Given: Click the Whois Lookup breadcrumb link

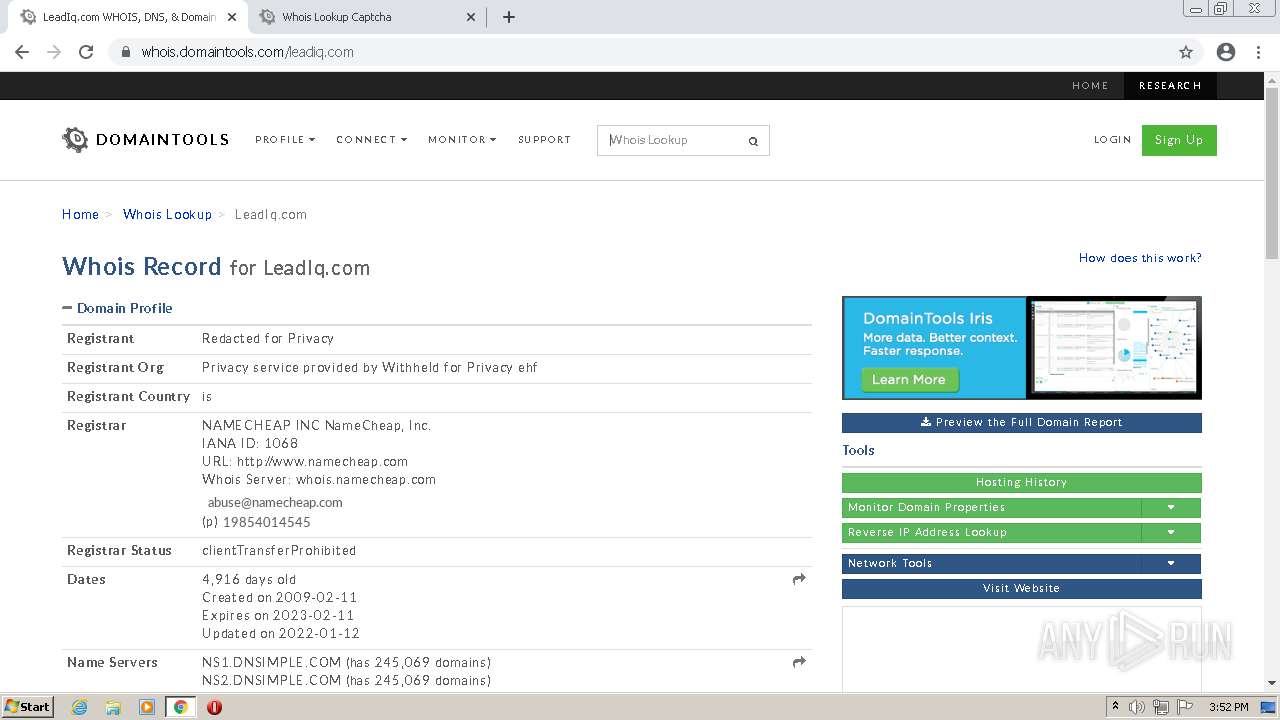Looking at the screenshot, I should point(167,214).
